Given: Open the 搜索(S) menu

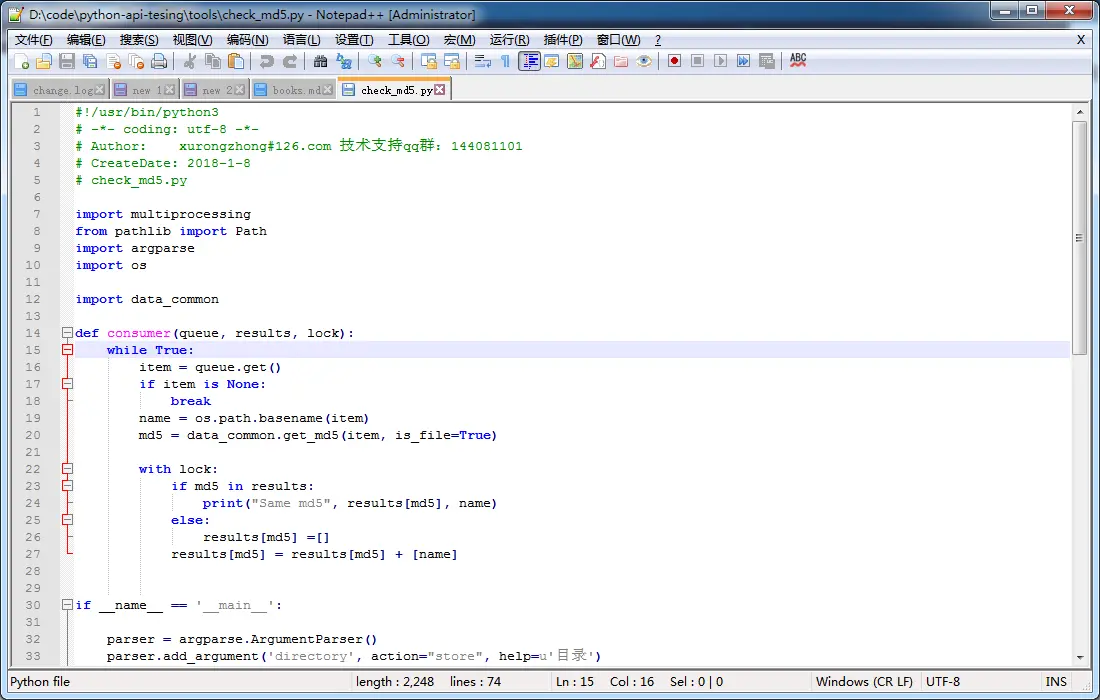Looking at the screenshot, I should [x=139, y=40].
